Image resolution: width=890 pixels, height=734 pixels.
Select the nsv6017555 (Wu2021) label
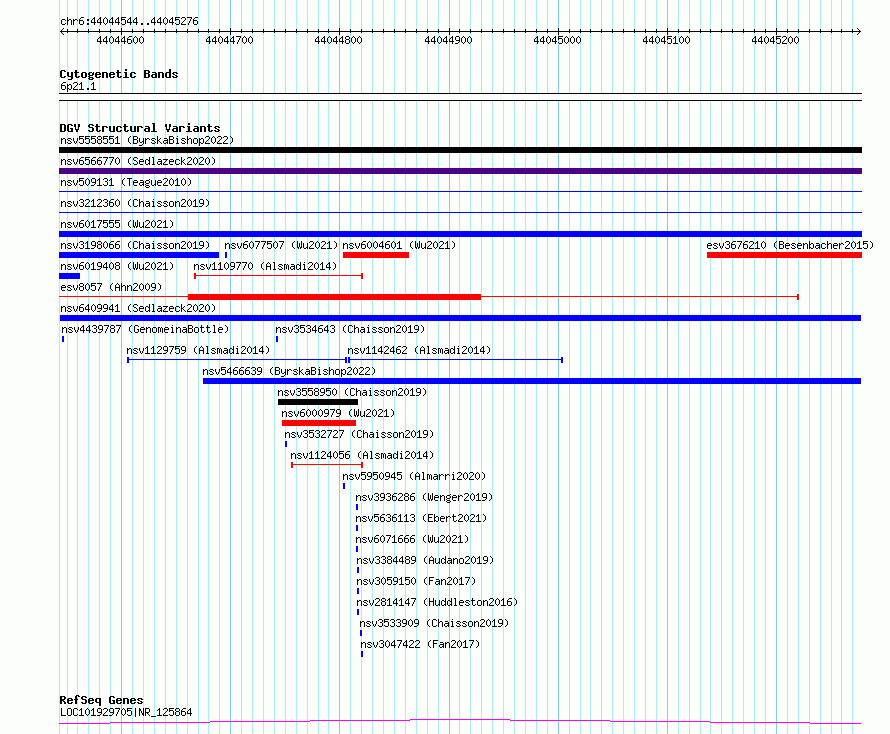pyautogui.click(x=117, y=224)
